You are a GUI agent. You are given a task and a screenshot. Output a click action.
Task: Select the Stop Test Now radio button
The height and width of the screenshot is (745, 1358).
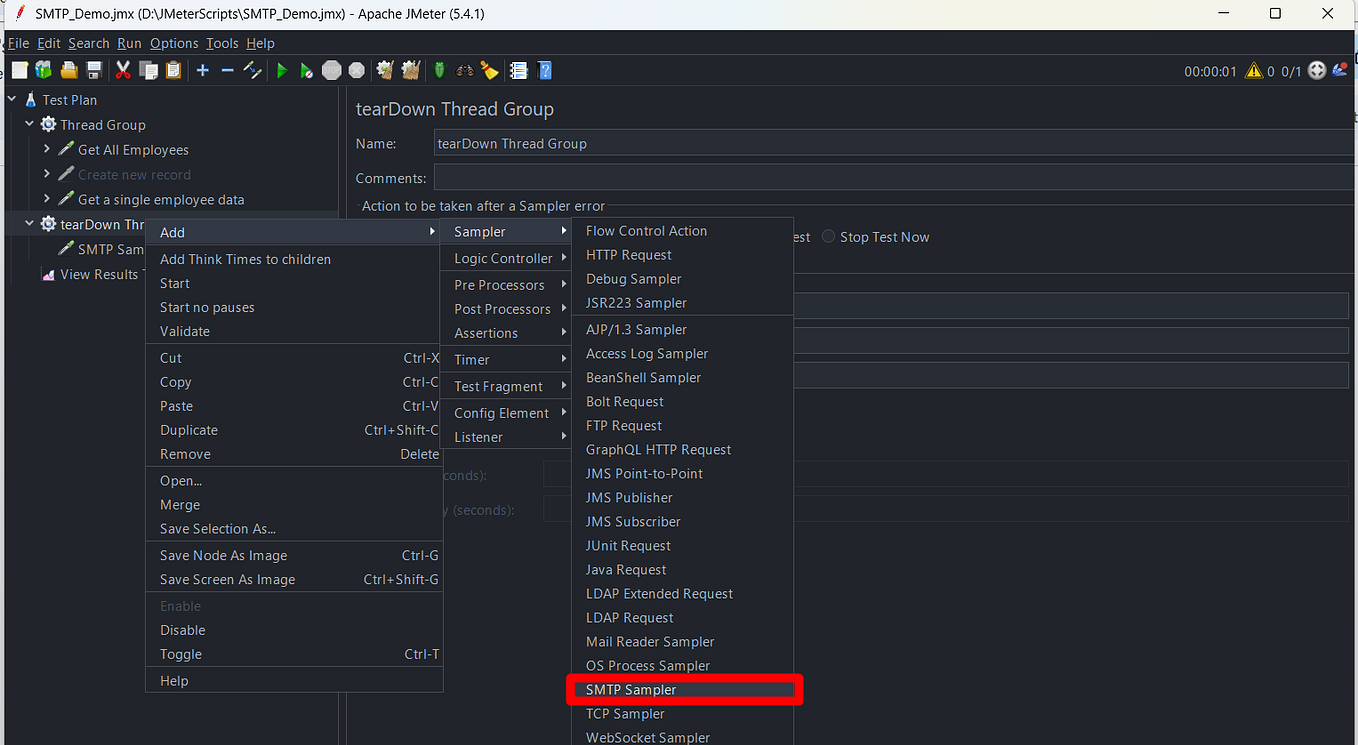(x=828, y=237)
